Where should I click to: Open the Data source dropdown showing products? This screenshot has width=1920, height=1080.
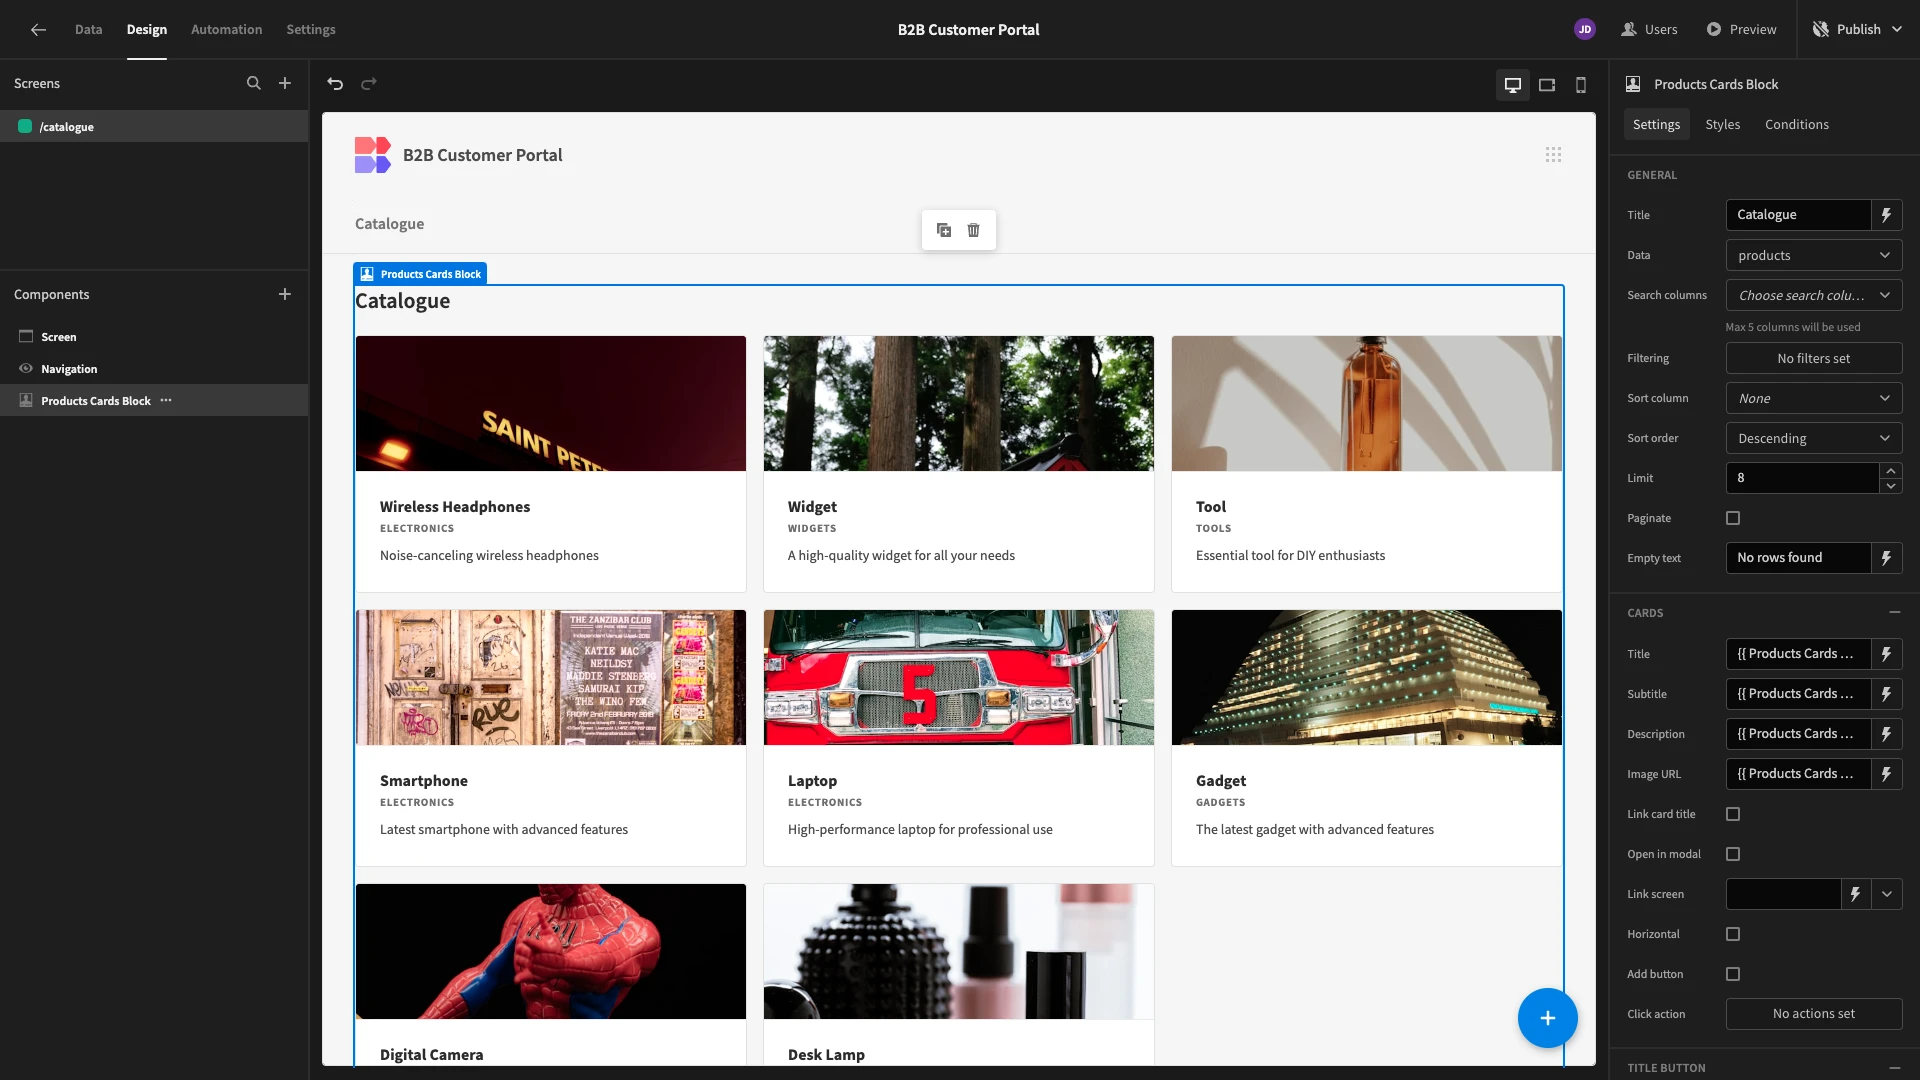click(1814, 255)
